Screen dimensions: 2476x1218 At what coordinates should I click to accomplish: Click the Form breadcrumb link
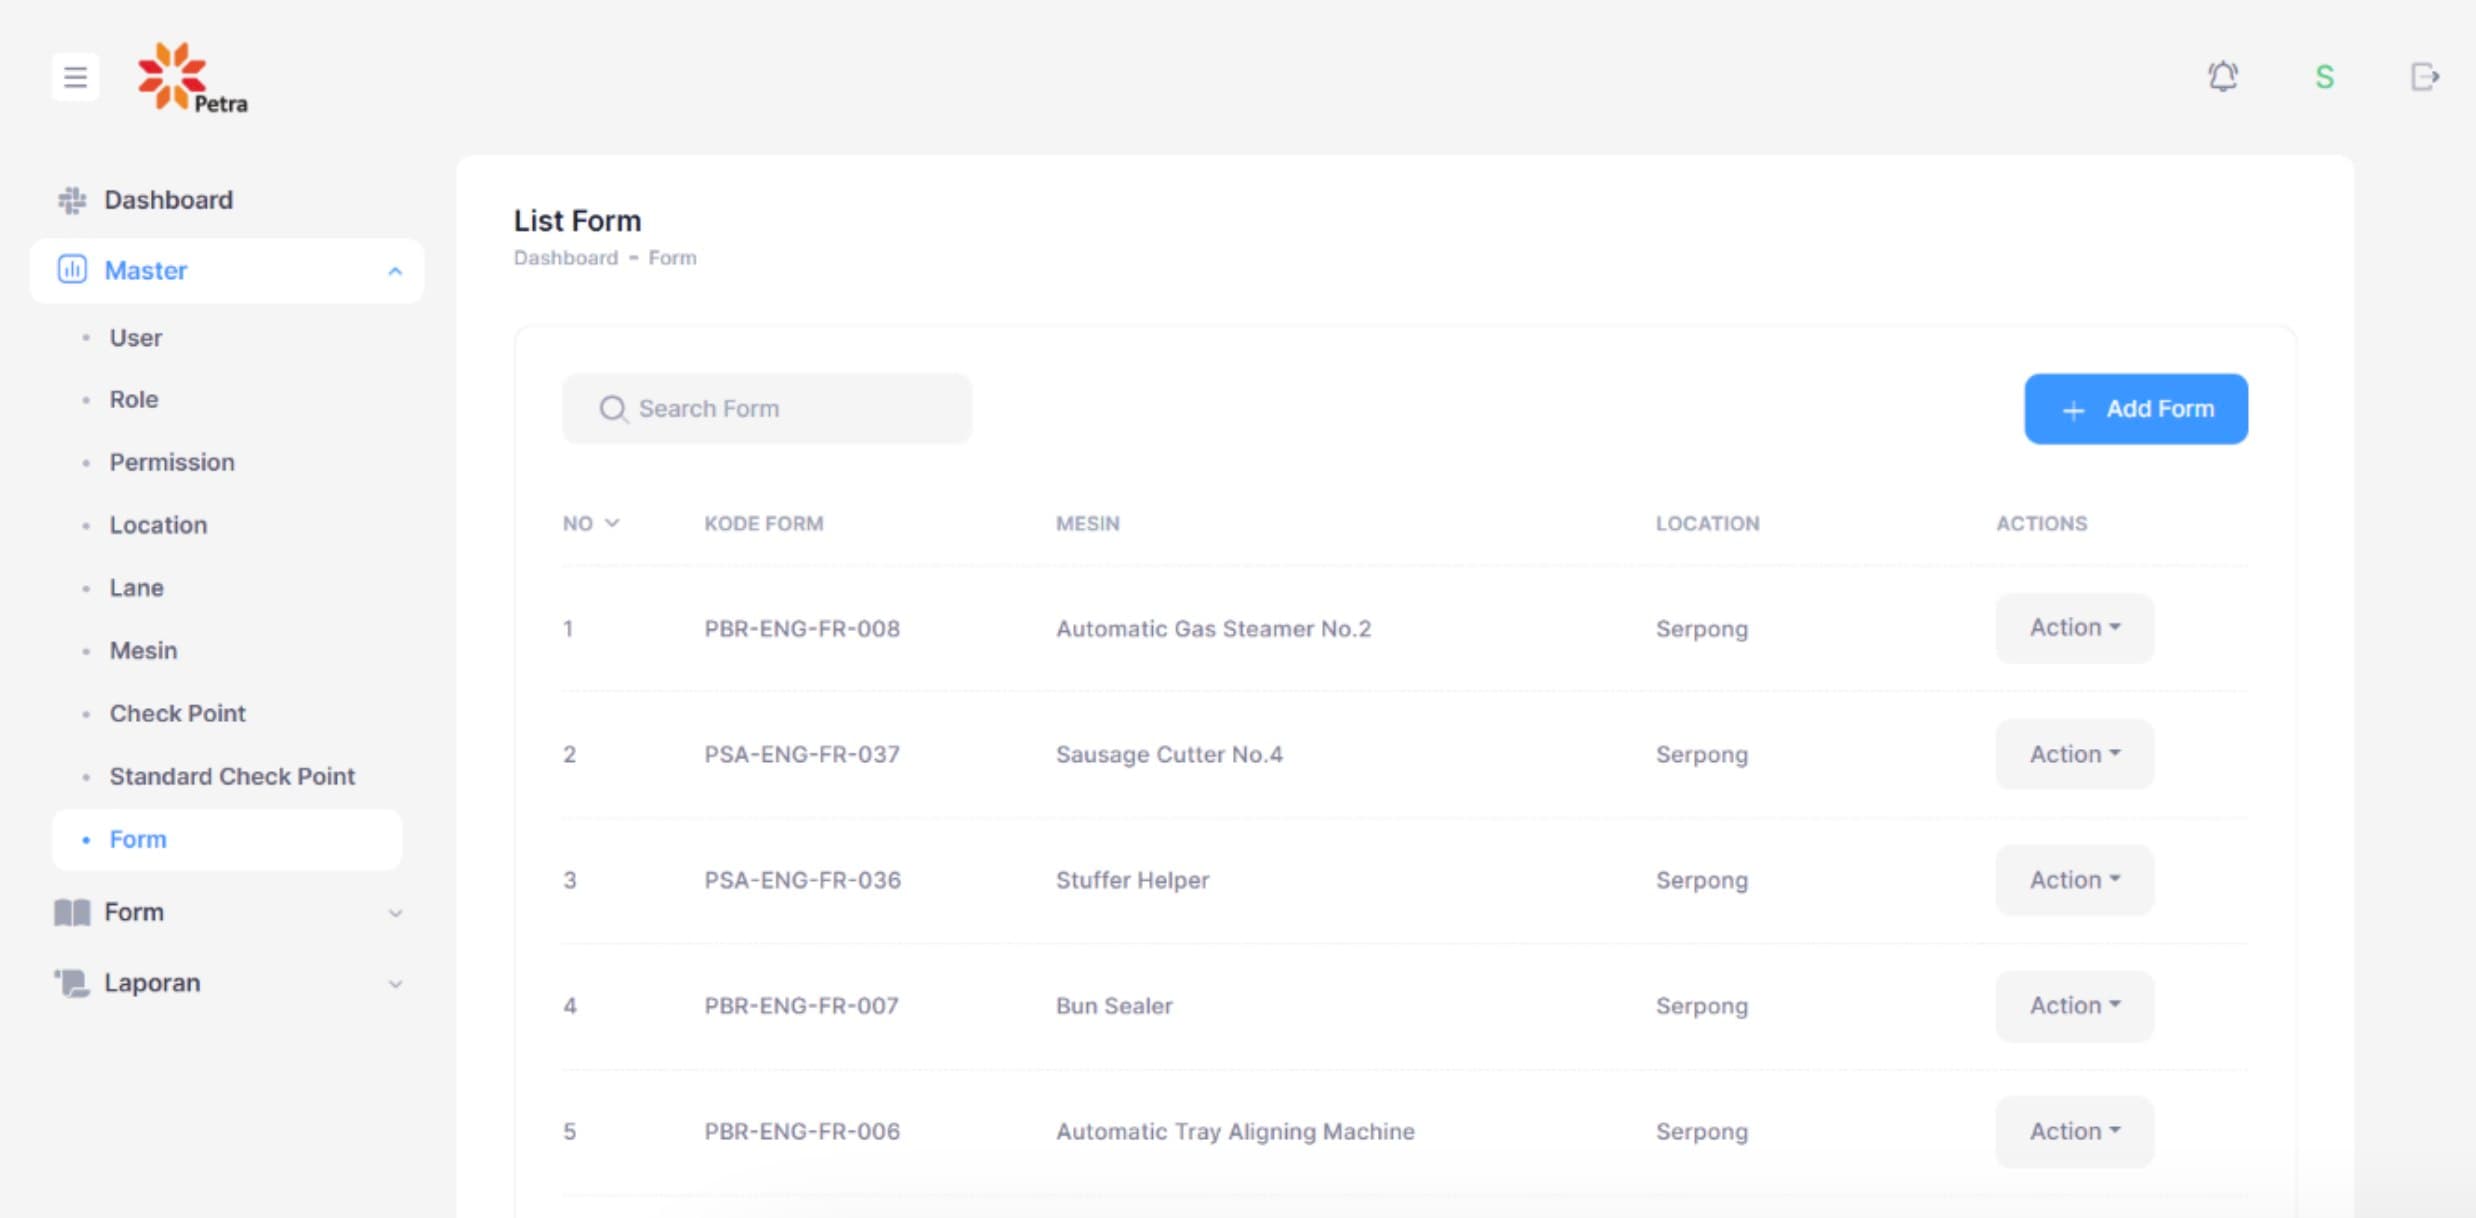pos(672,258)
